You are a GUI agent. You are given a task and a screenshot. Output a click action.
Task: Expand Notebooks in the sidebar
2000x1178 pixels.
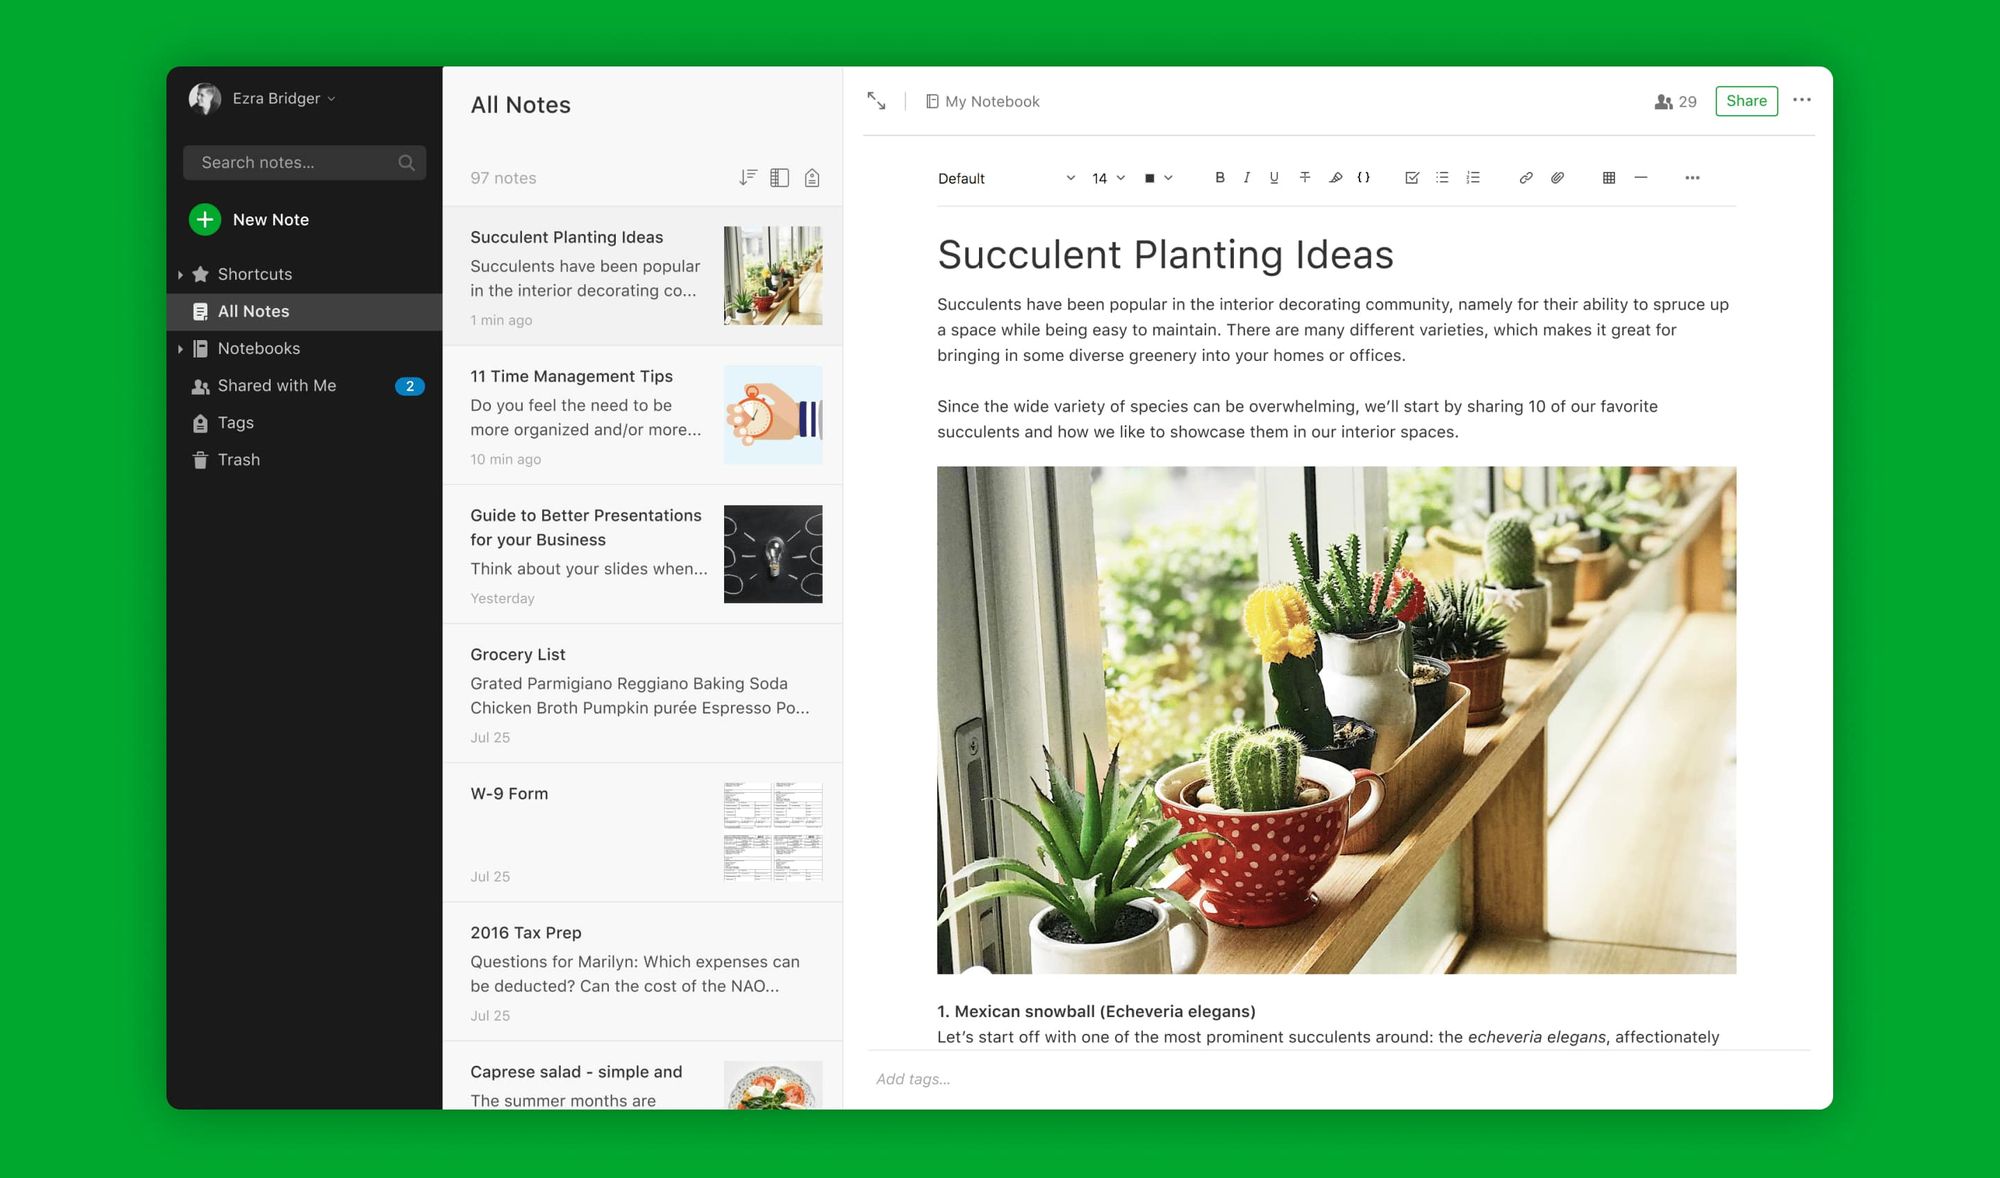[180, 348]
